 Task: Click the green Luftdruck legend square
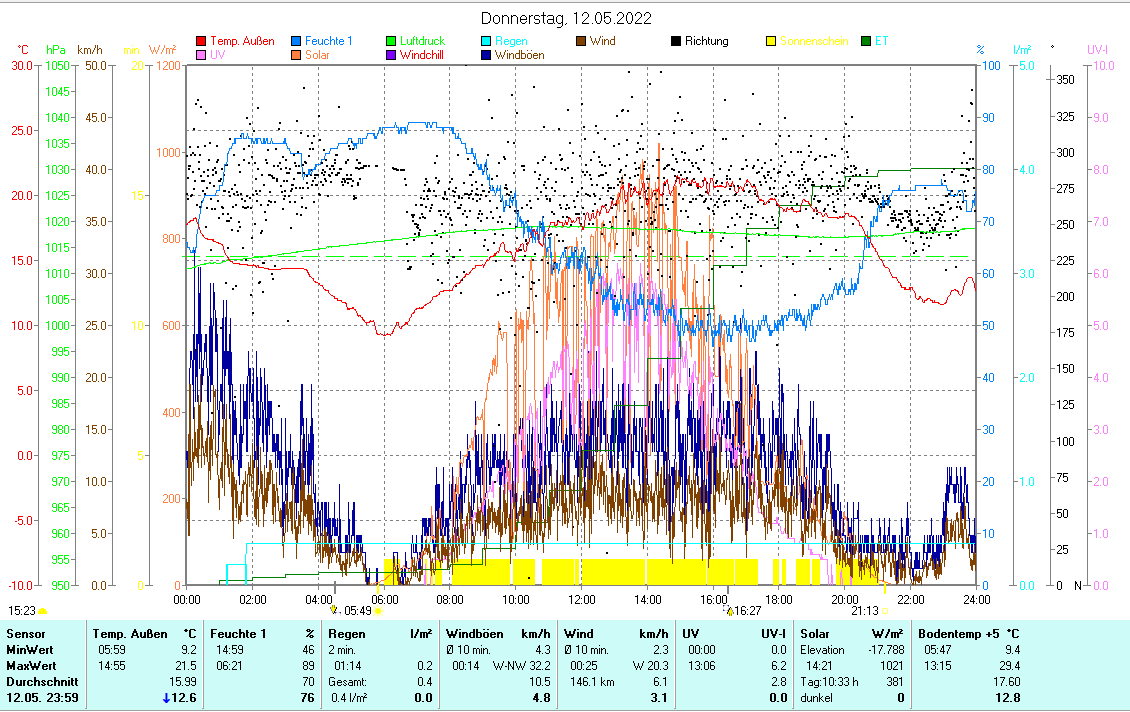pos(391,42)
